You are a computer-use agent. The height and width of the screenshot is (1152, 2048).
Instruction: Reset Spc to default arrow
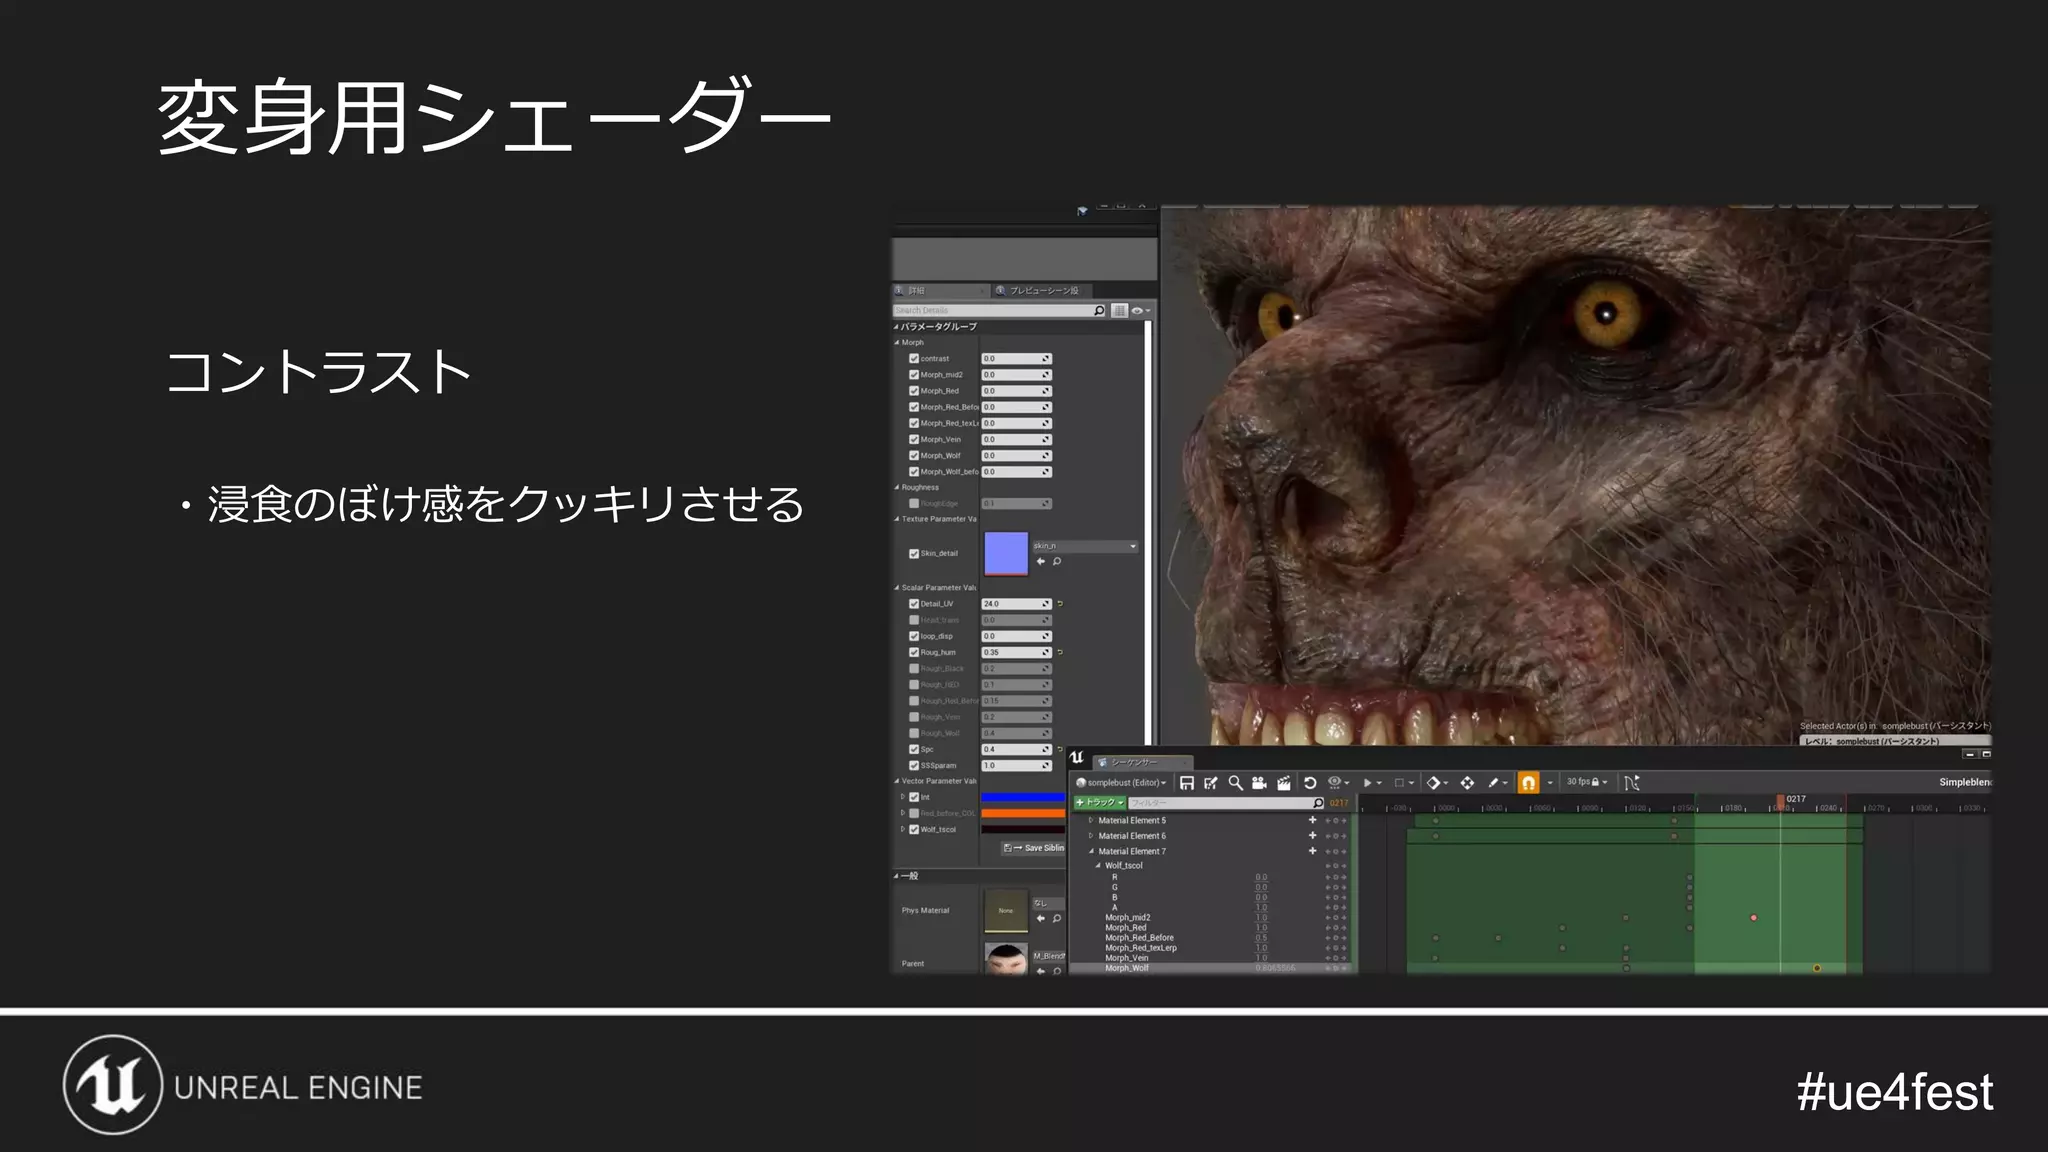pos(1060,750)
